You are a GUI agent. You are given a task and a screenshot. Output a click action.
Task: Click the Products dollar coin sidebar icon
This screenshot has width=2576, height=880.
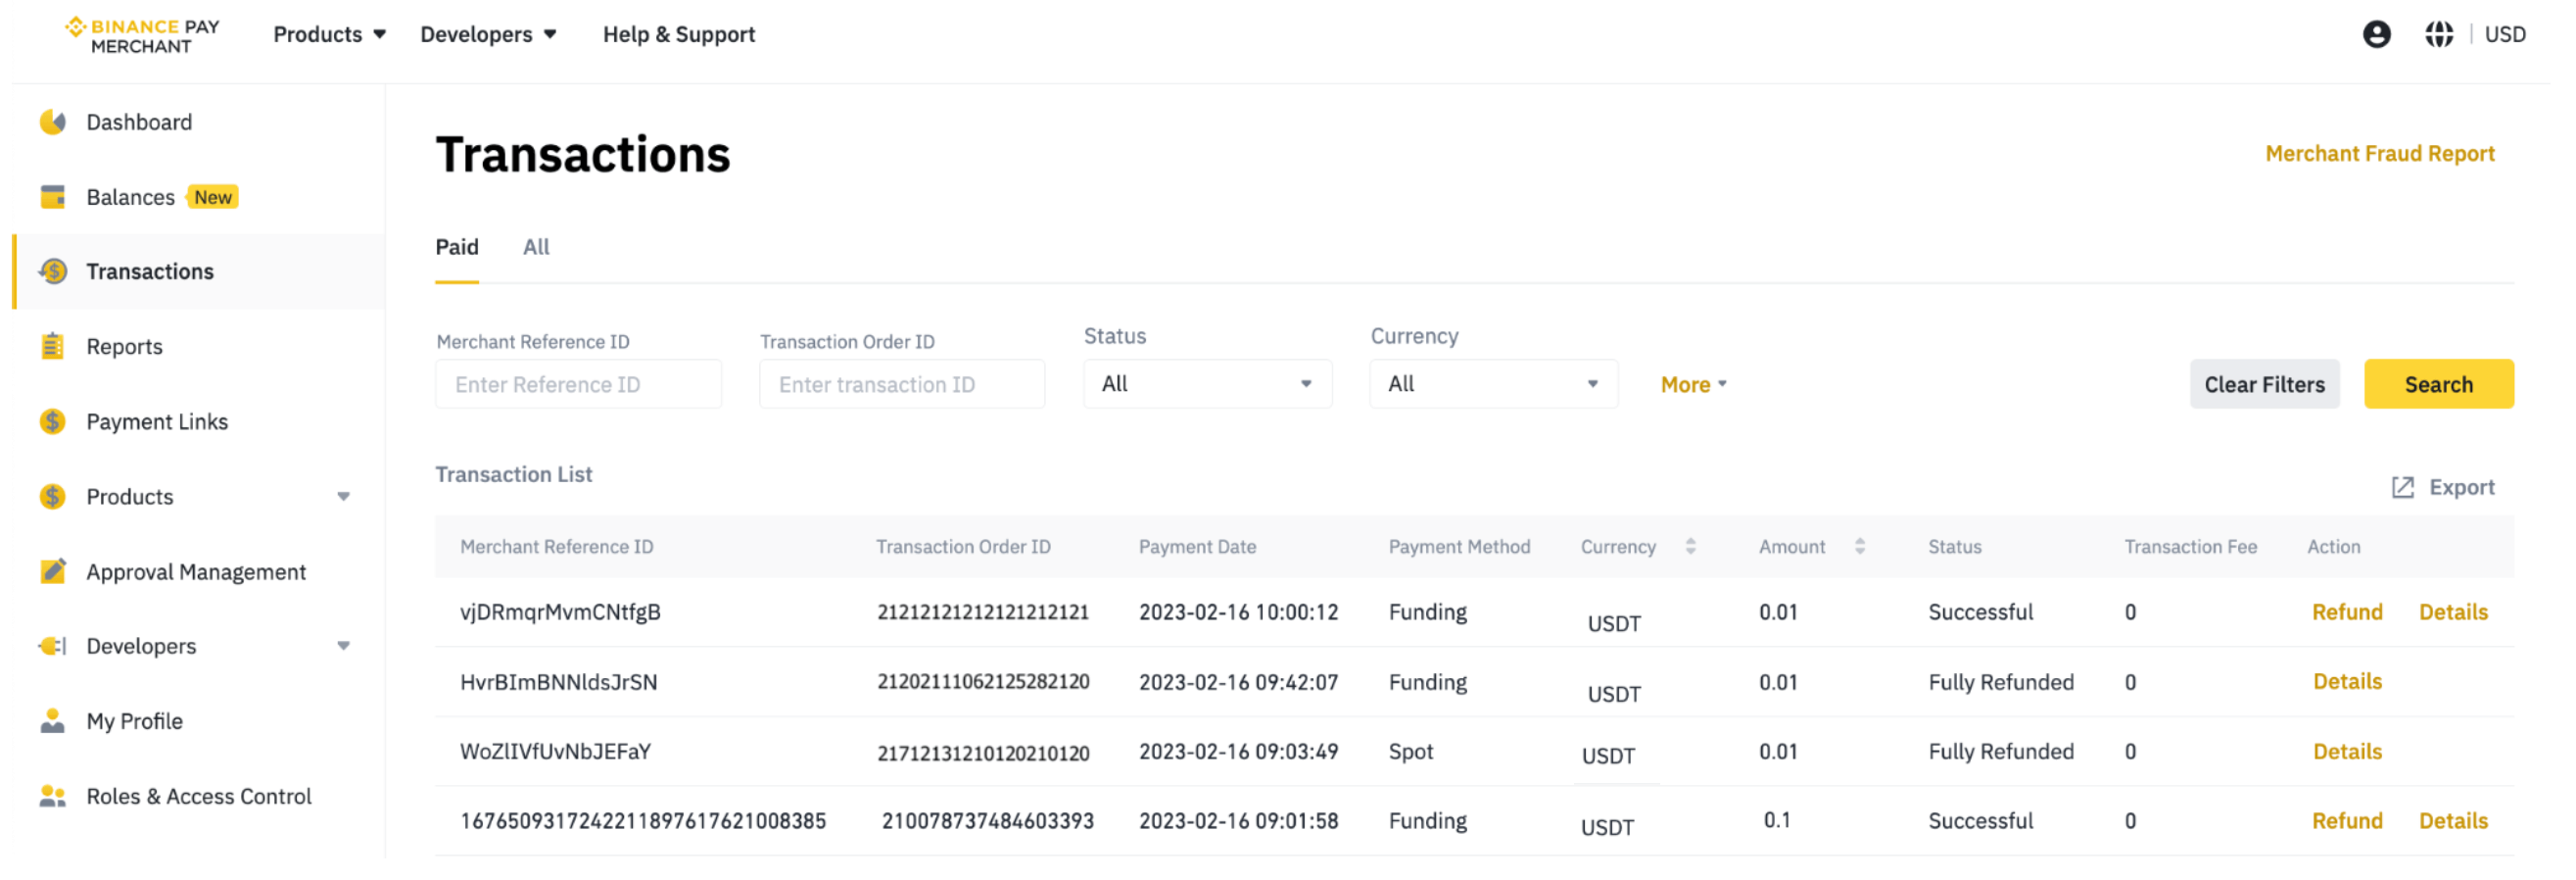point(53,497)
